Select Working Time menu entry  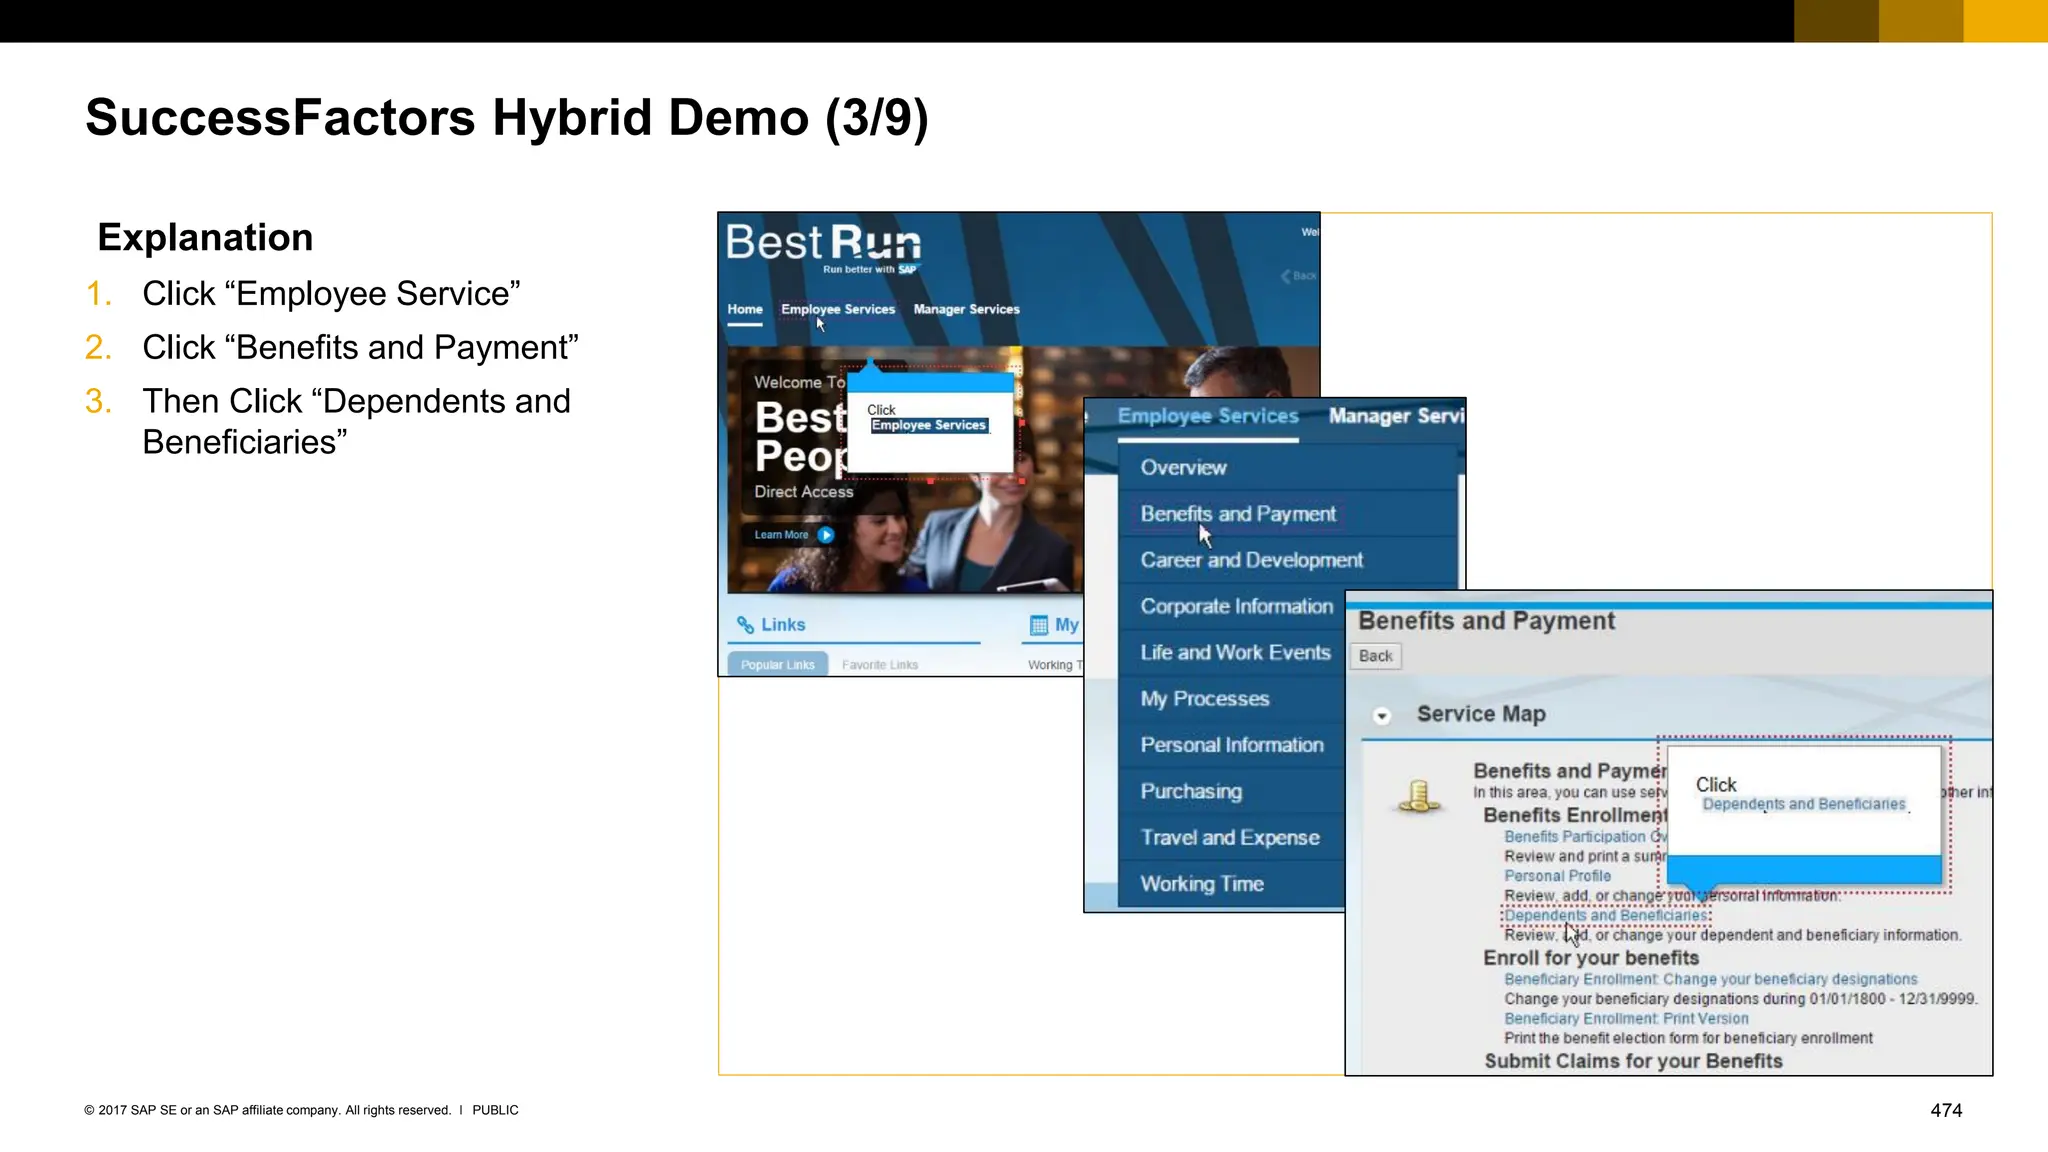pyautogui.click(x=1202, y=884)
